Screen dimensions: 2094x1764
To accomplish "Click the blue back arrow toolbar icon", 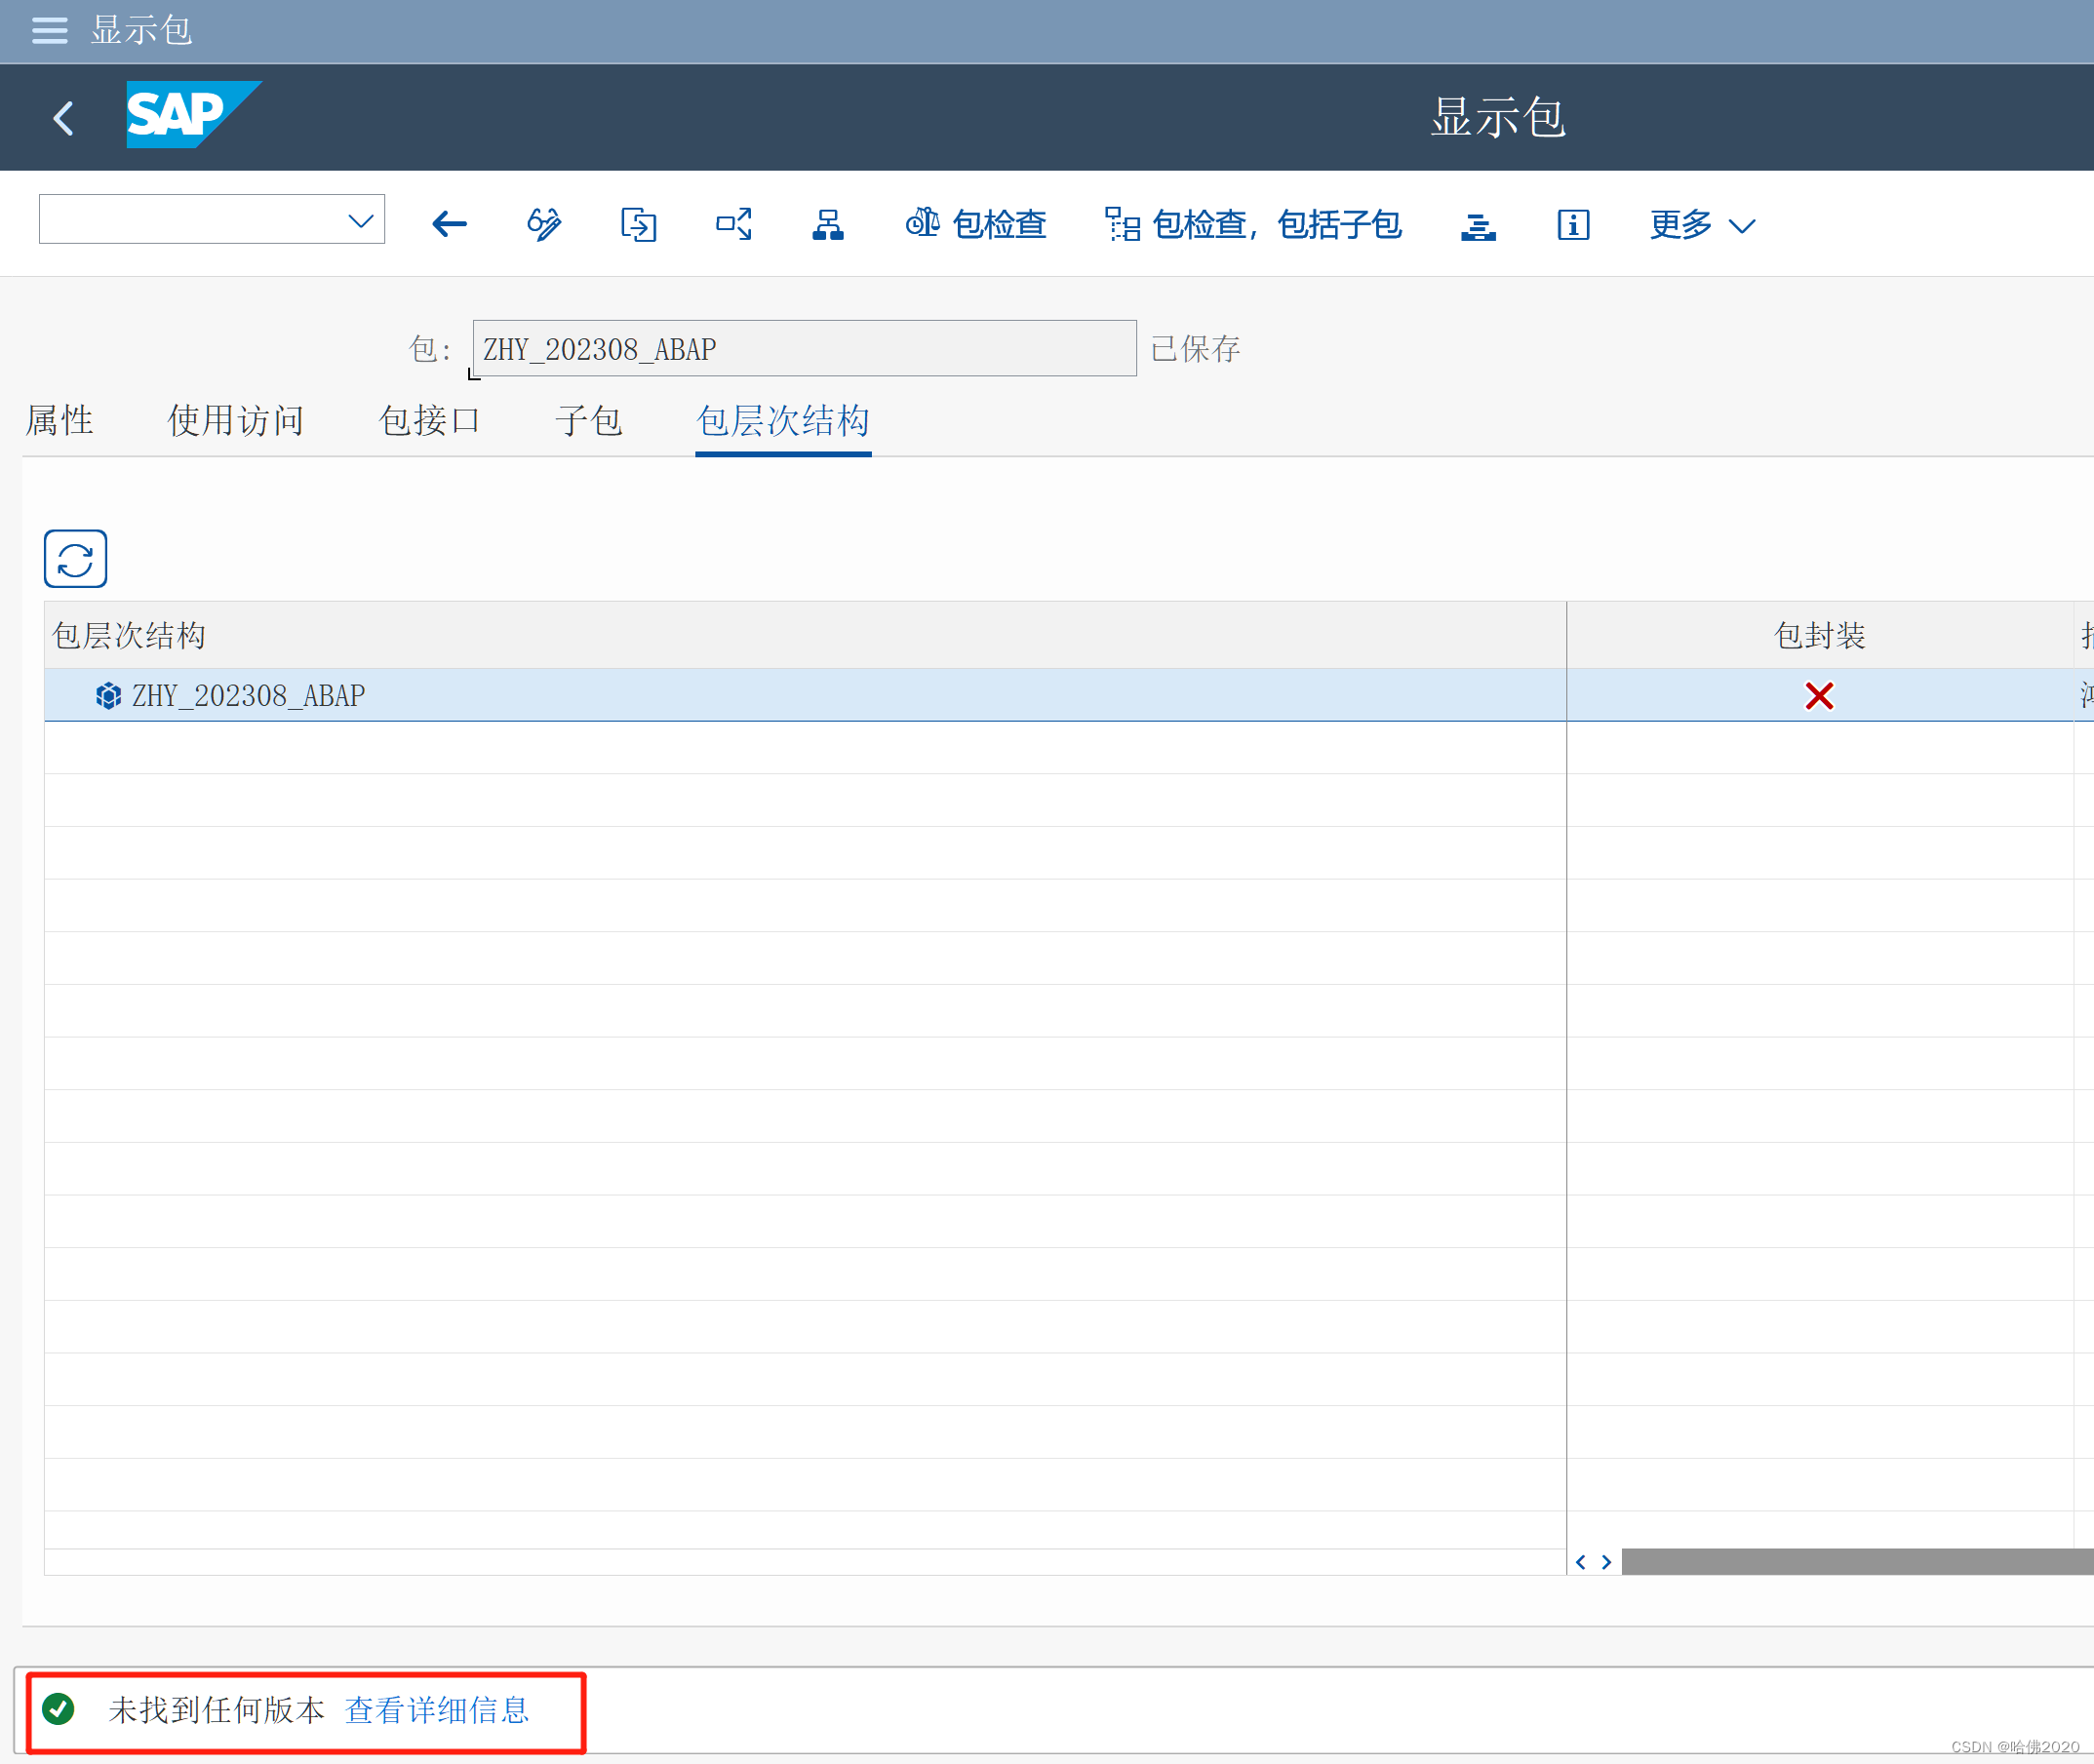I will [449, 224].
